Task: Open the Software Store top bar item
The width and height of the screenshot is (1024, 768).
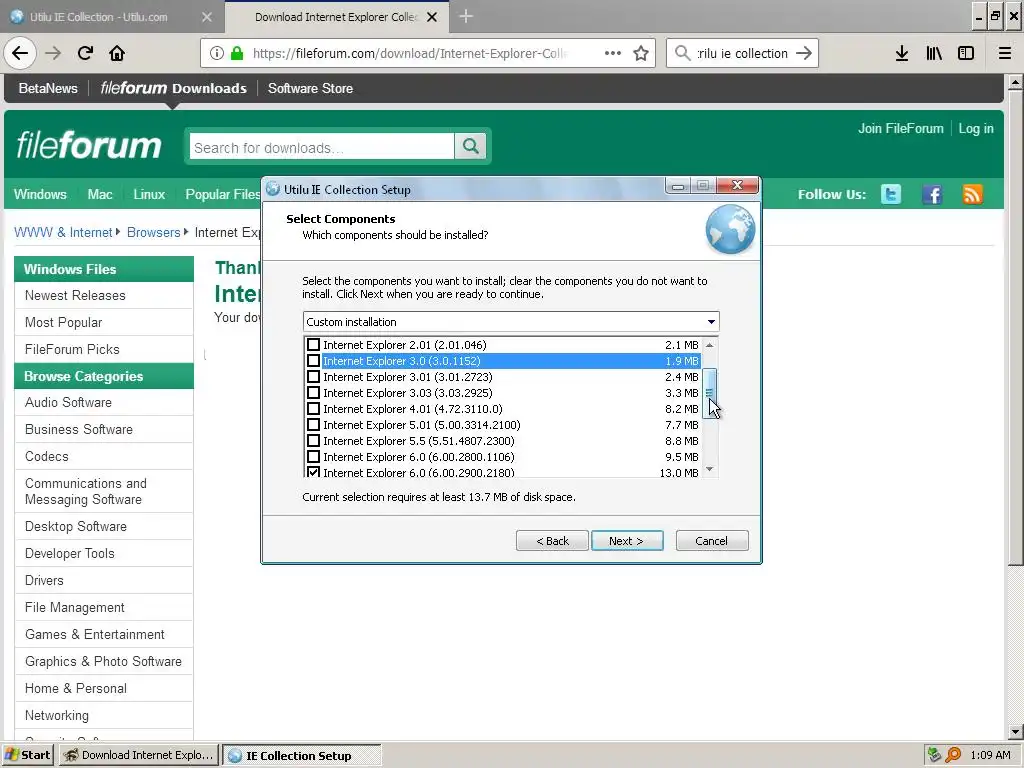Action: [x=310, y=88]
